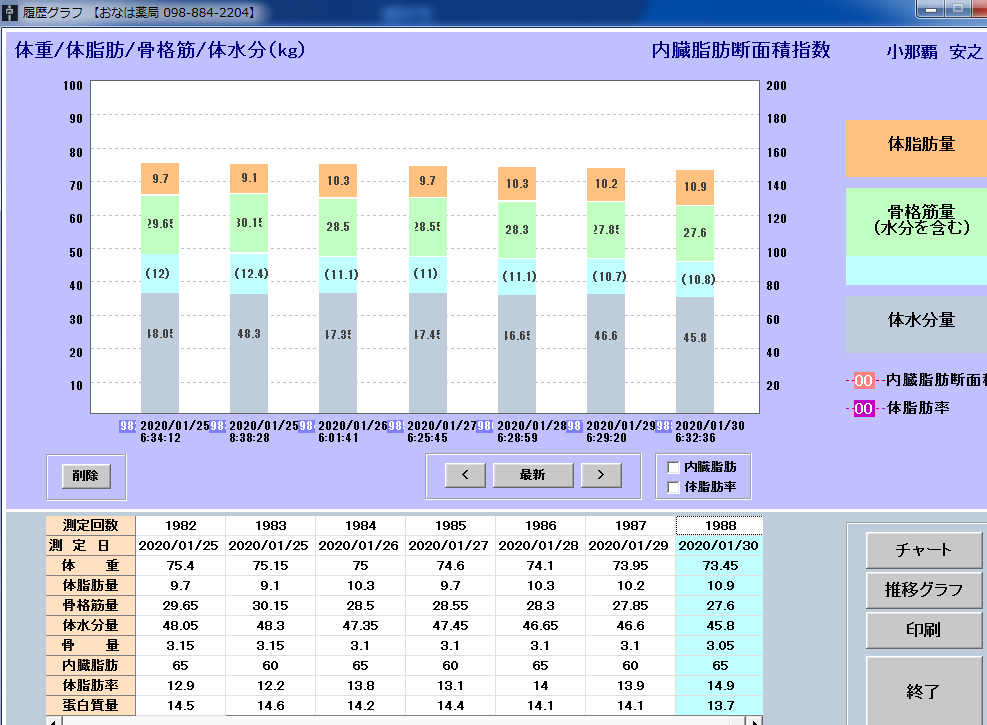Toggle the 体脂肪率 checkbox under the chart

tap(673, 487)
